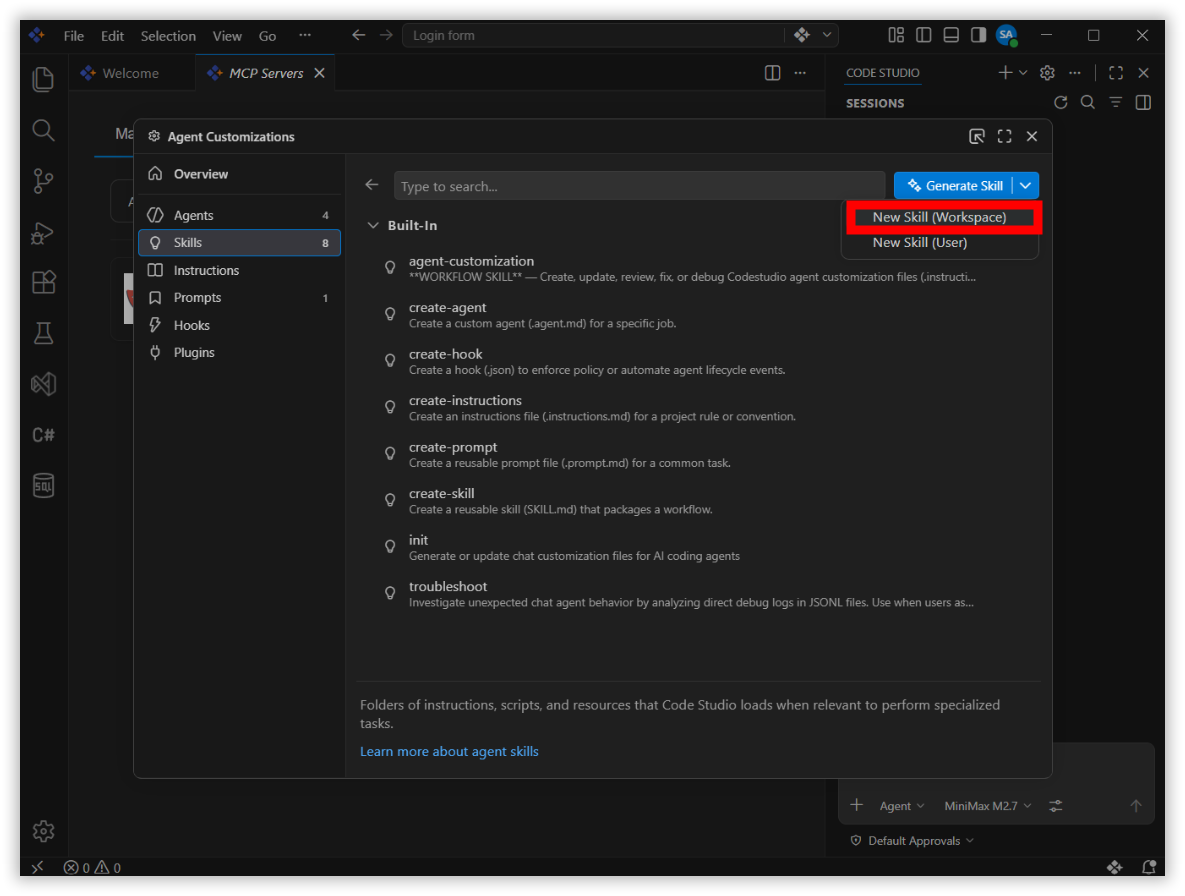
Task: Open the SQL database activity icon
Action: [x=43, y=486]
